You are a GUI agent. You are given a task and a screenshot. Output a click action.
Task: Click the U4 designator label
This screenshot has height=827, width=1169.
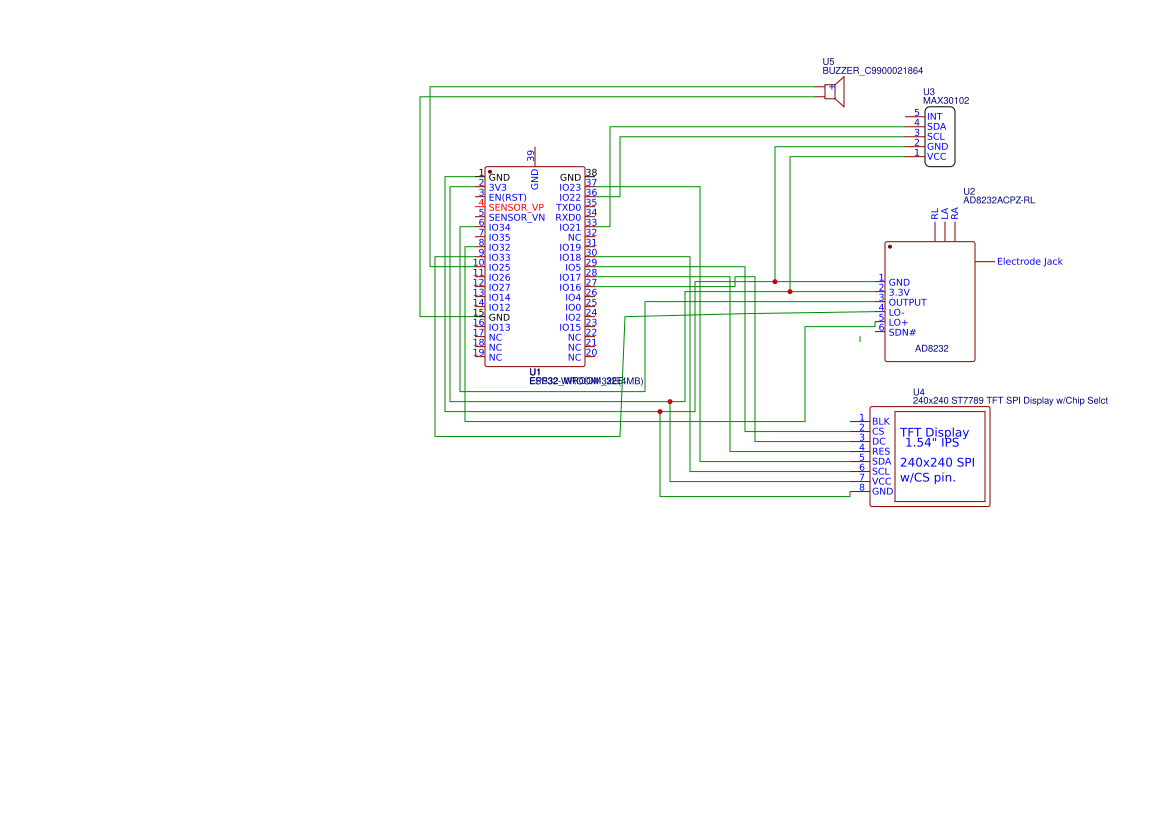coord(919,392)
